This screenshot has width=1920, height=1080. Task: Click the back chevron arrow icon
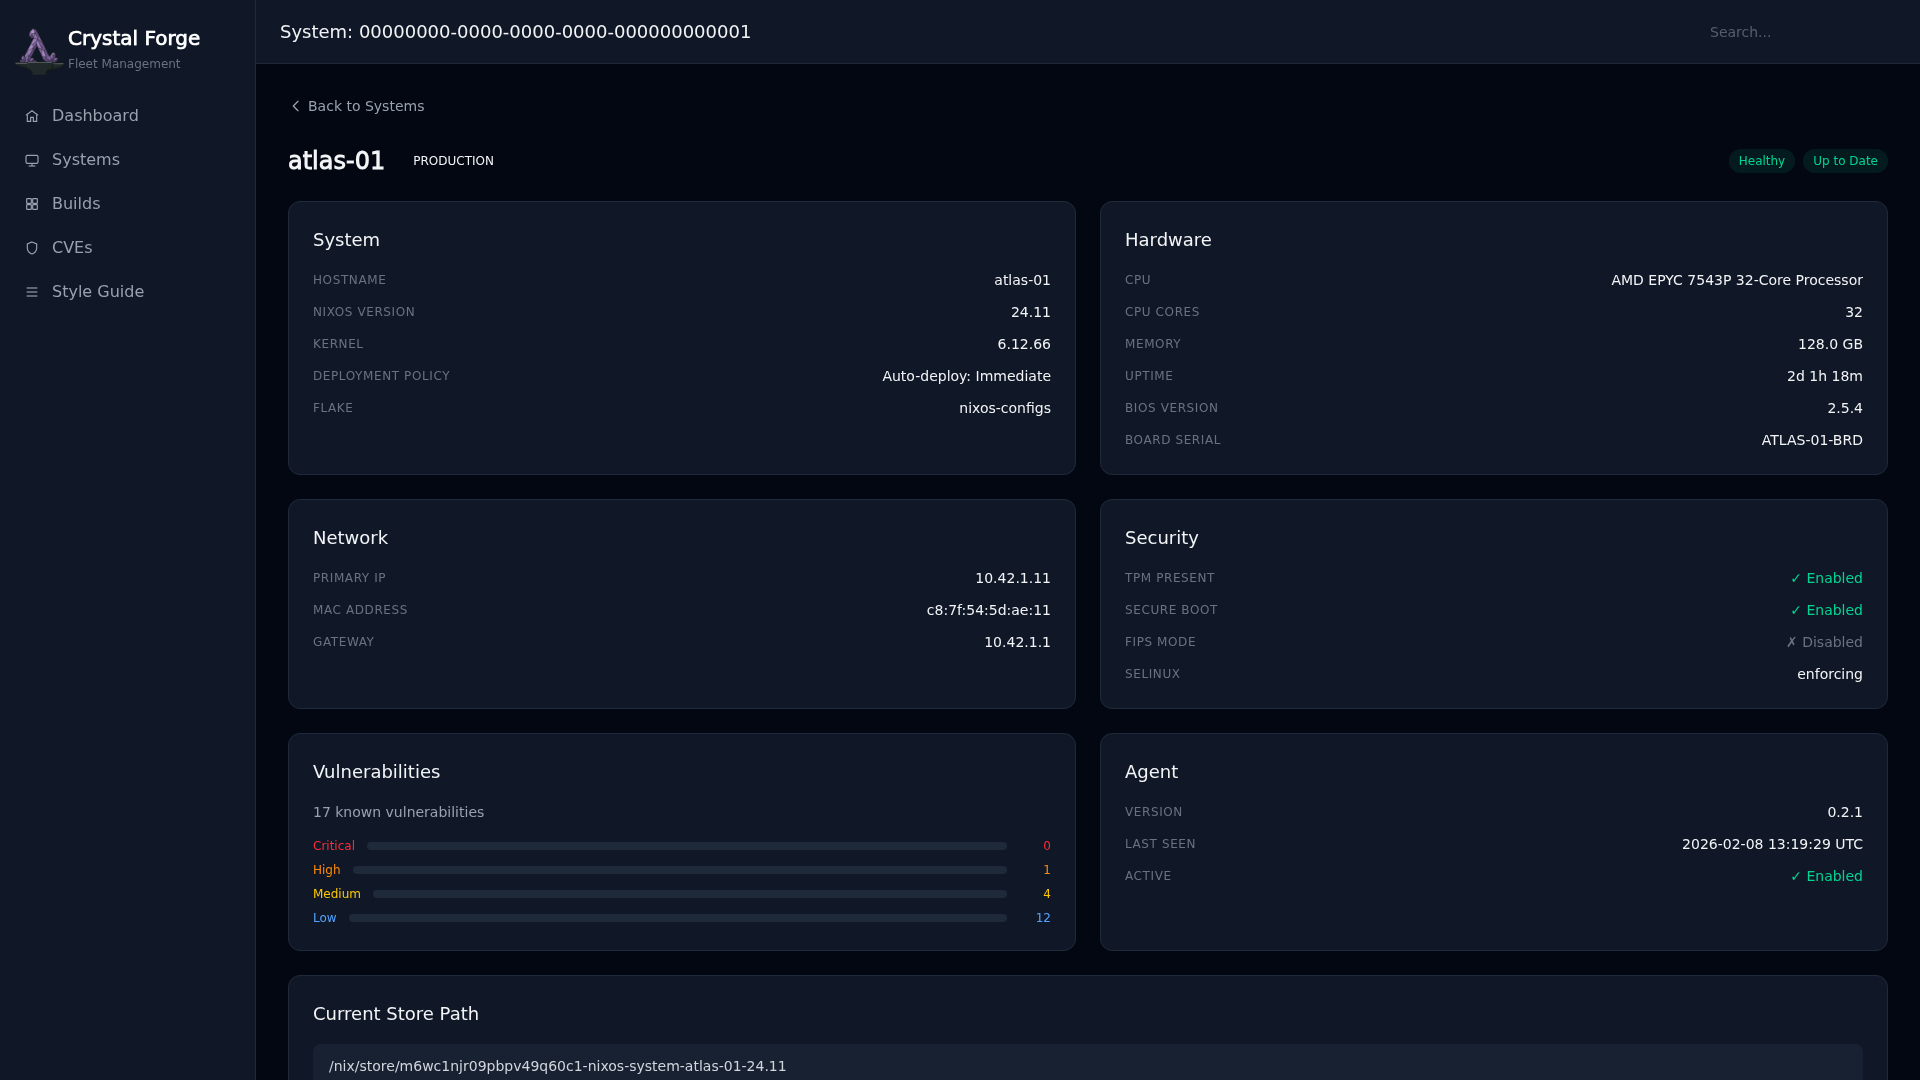pyautogui.click(x=295, y=106)
